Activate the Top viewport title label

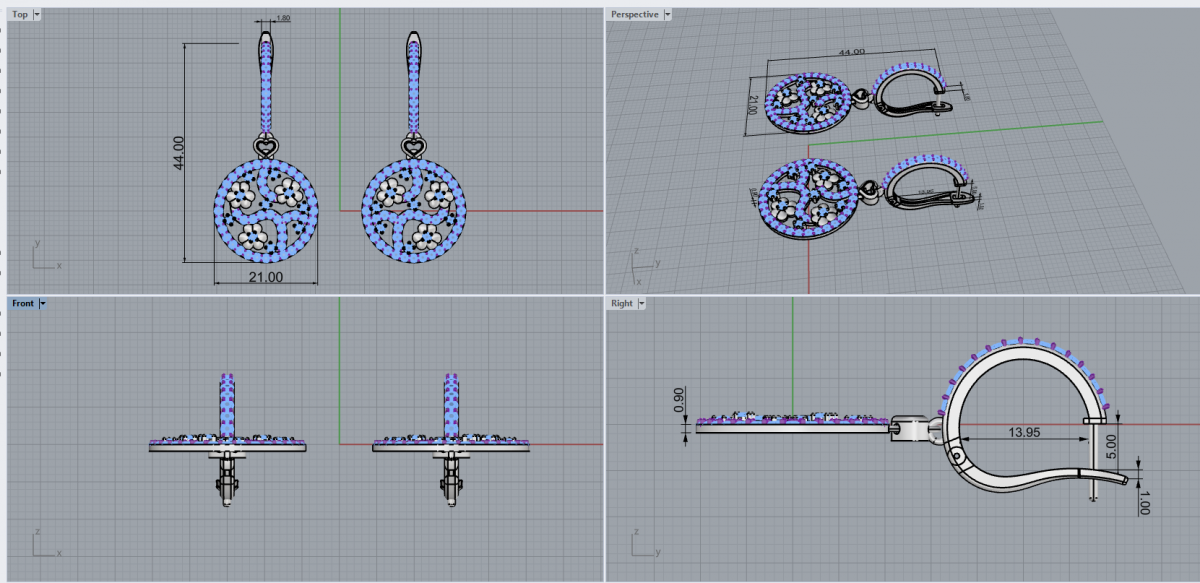20,15
